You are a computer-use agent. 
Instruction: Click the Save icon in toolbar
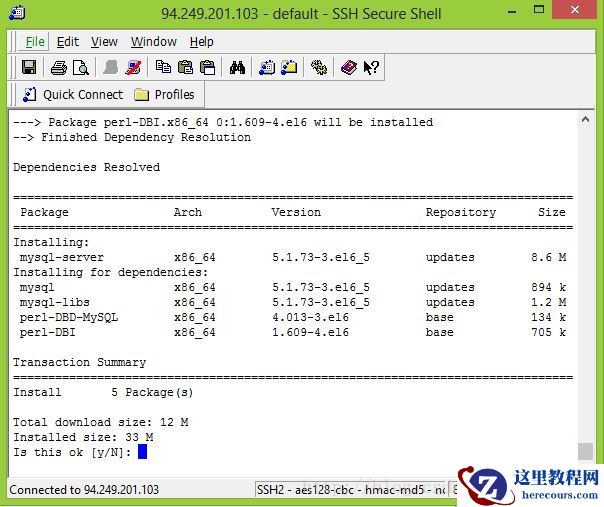(29, 68)
